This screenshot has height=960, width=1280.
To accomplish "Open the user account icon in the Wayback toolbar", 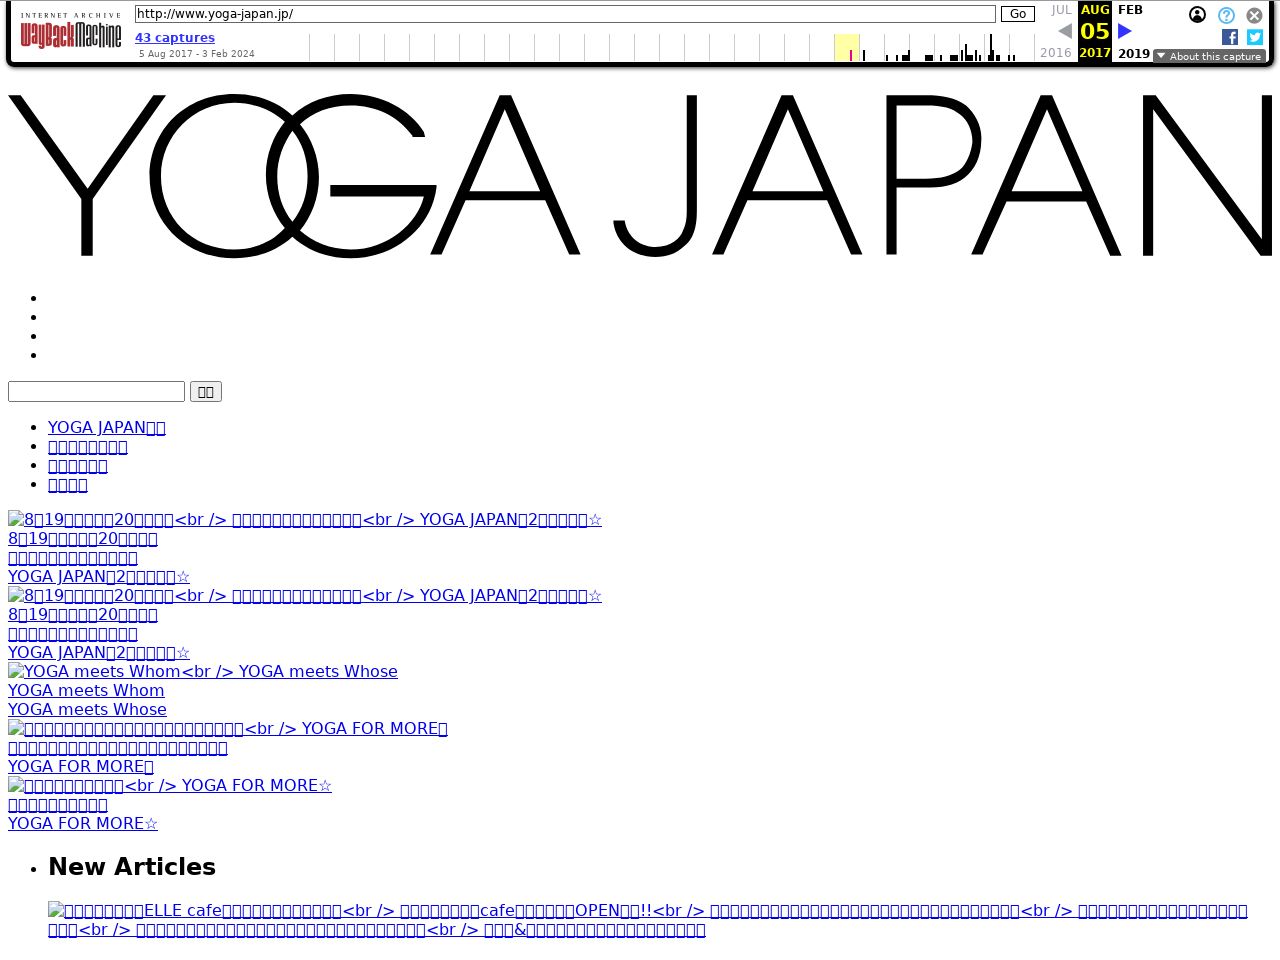I will pos(1197,15).
